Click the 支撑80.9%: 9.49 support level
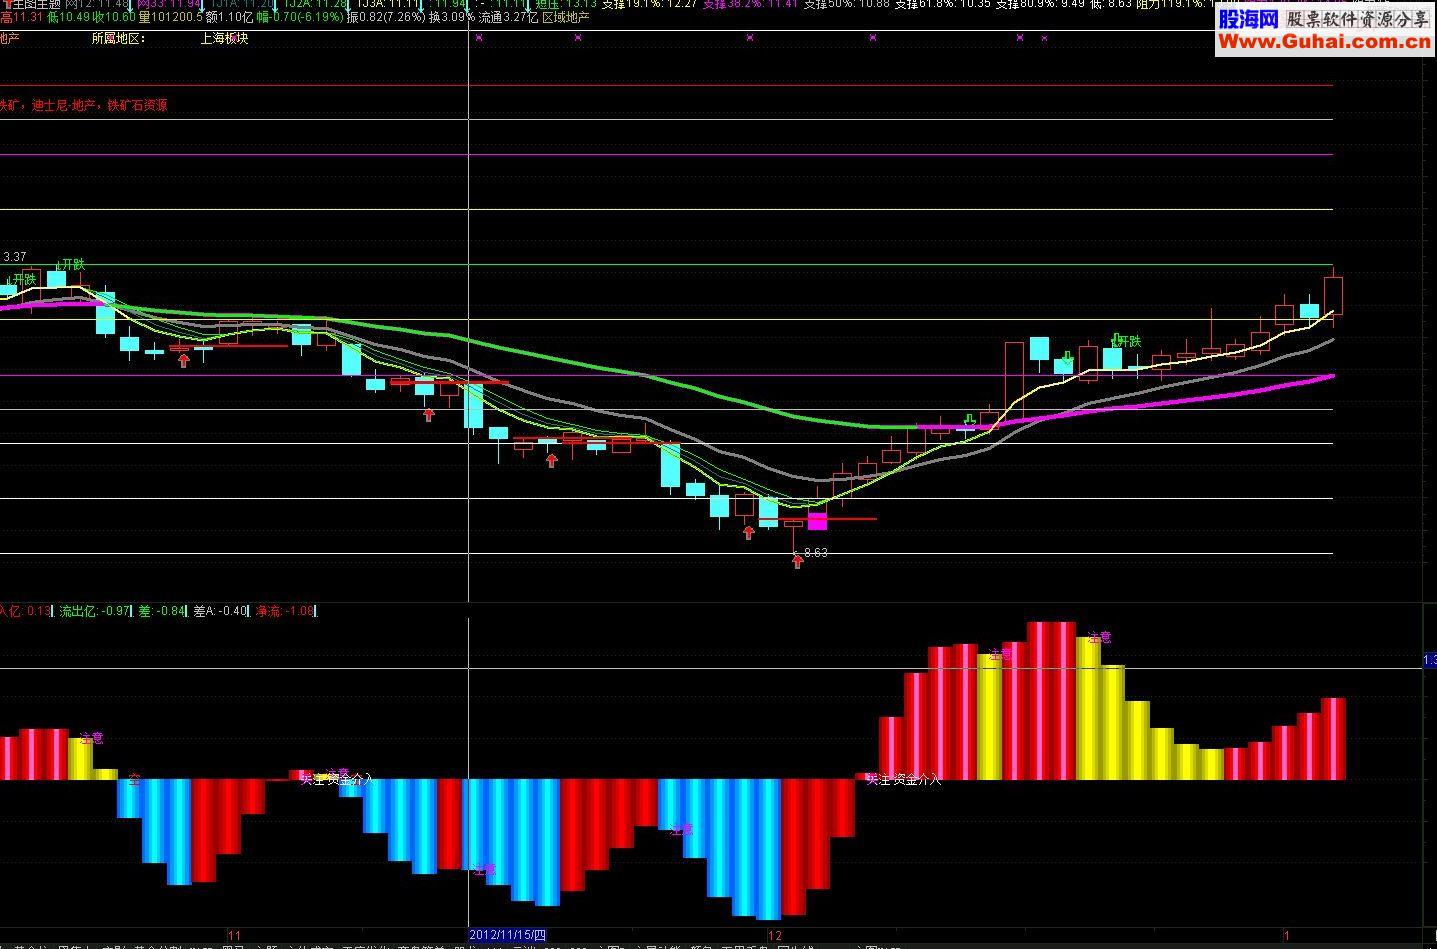 1039,4
